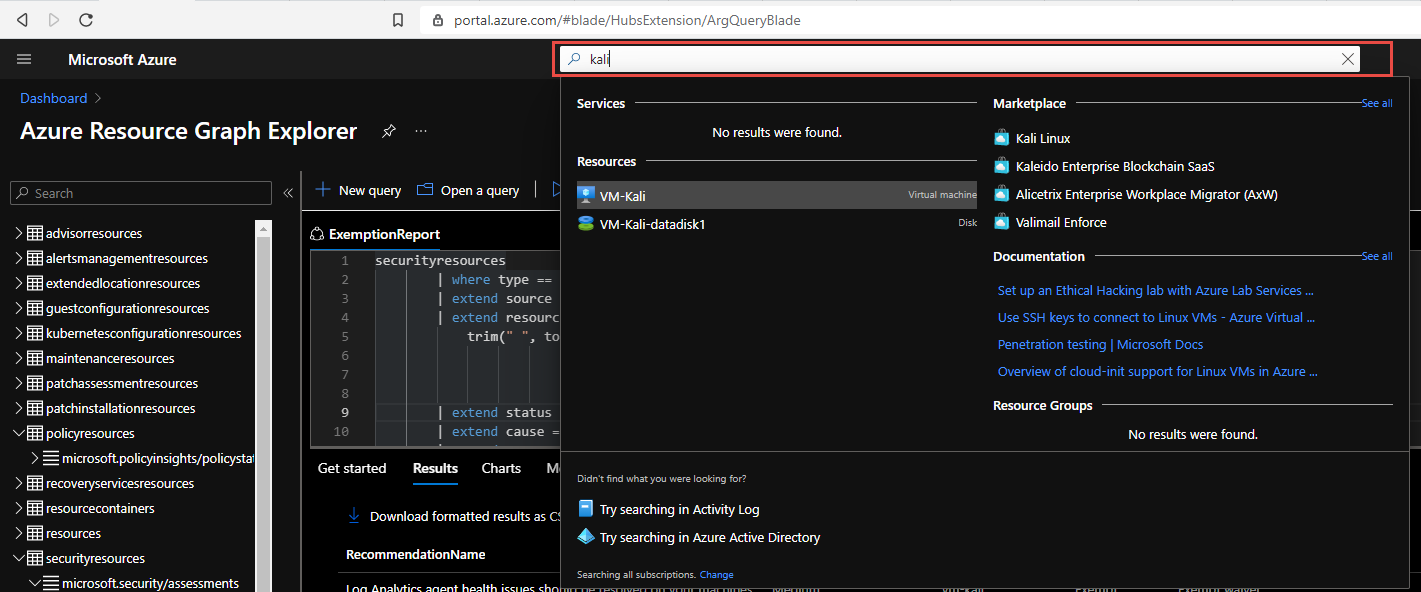Viewport: 1421px width, 592px height.
Task: Go back in the browser
Action: 23,19
